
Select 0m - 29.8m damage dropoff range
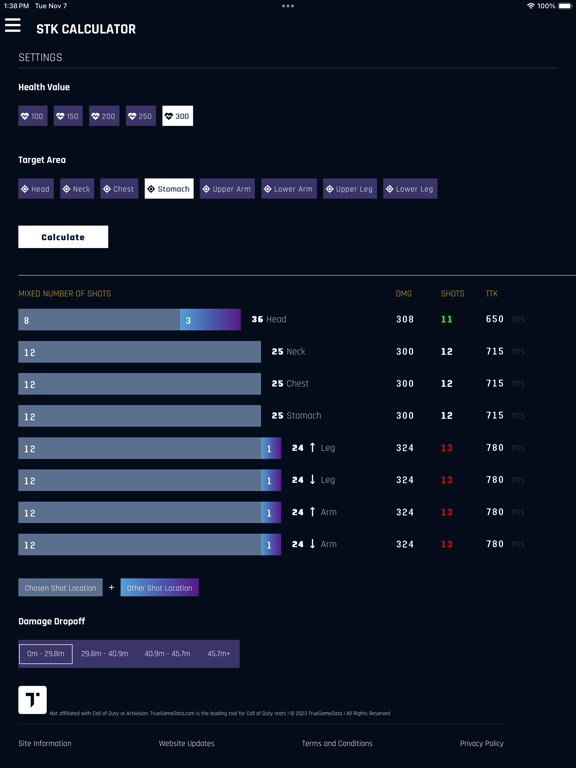tap(46, 654)
